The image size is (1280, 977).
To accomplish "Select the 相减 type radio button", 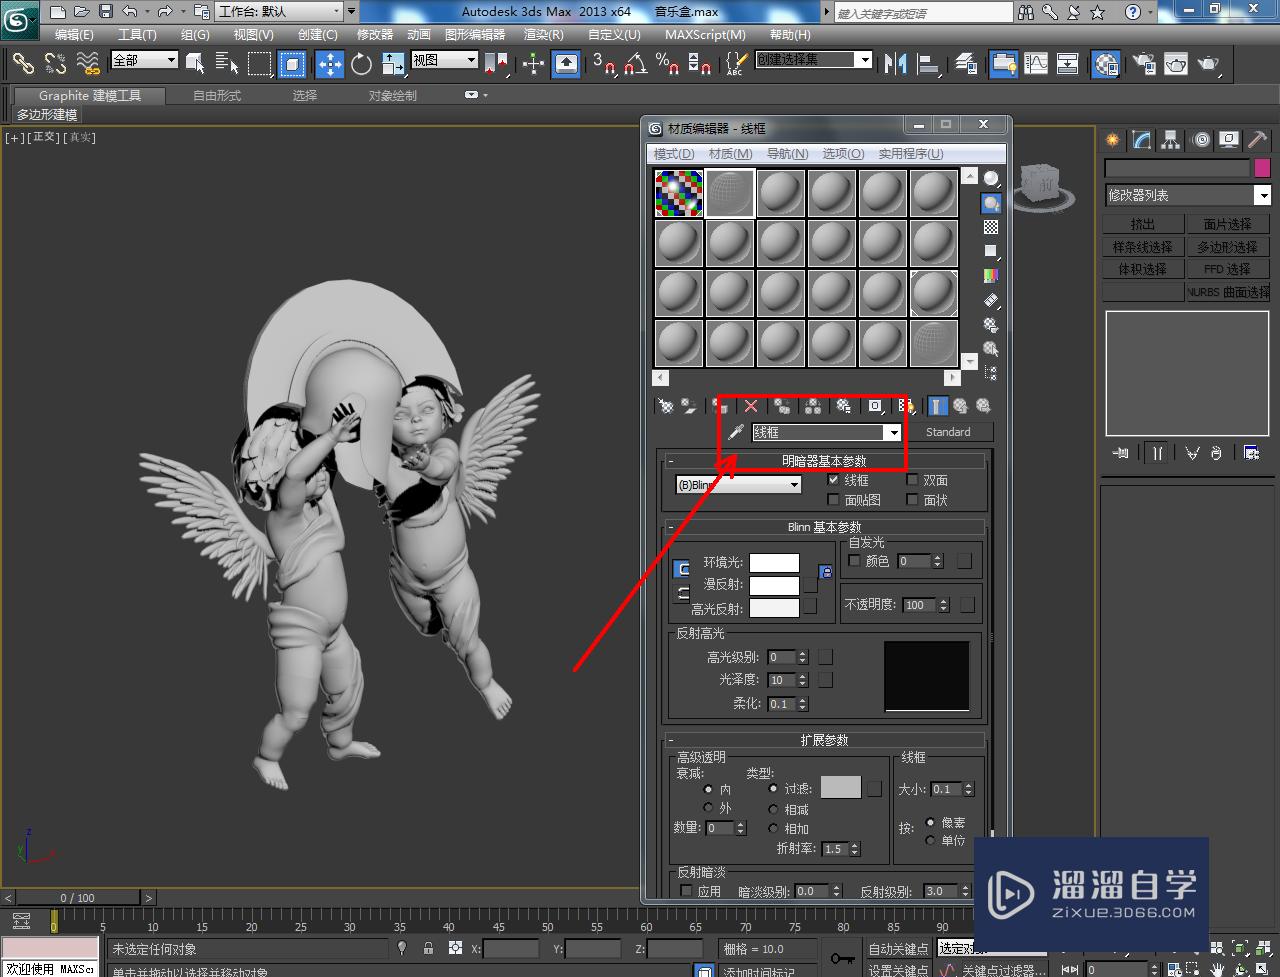I will coord(773,809).
